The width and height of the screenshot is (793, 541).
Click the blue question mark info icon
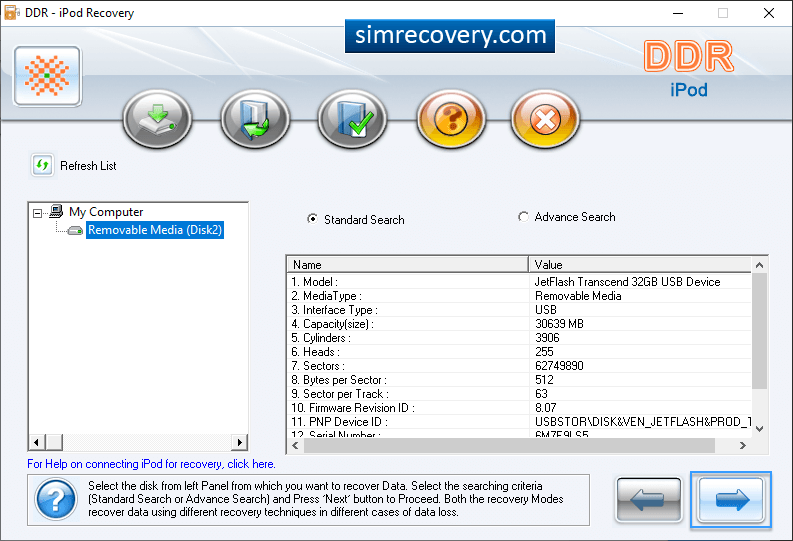[56, 500]
